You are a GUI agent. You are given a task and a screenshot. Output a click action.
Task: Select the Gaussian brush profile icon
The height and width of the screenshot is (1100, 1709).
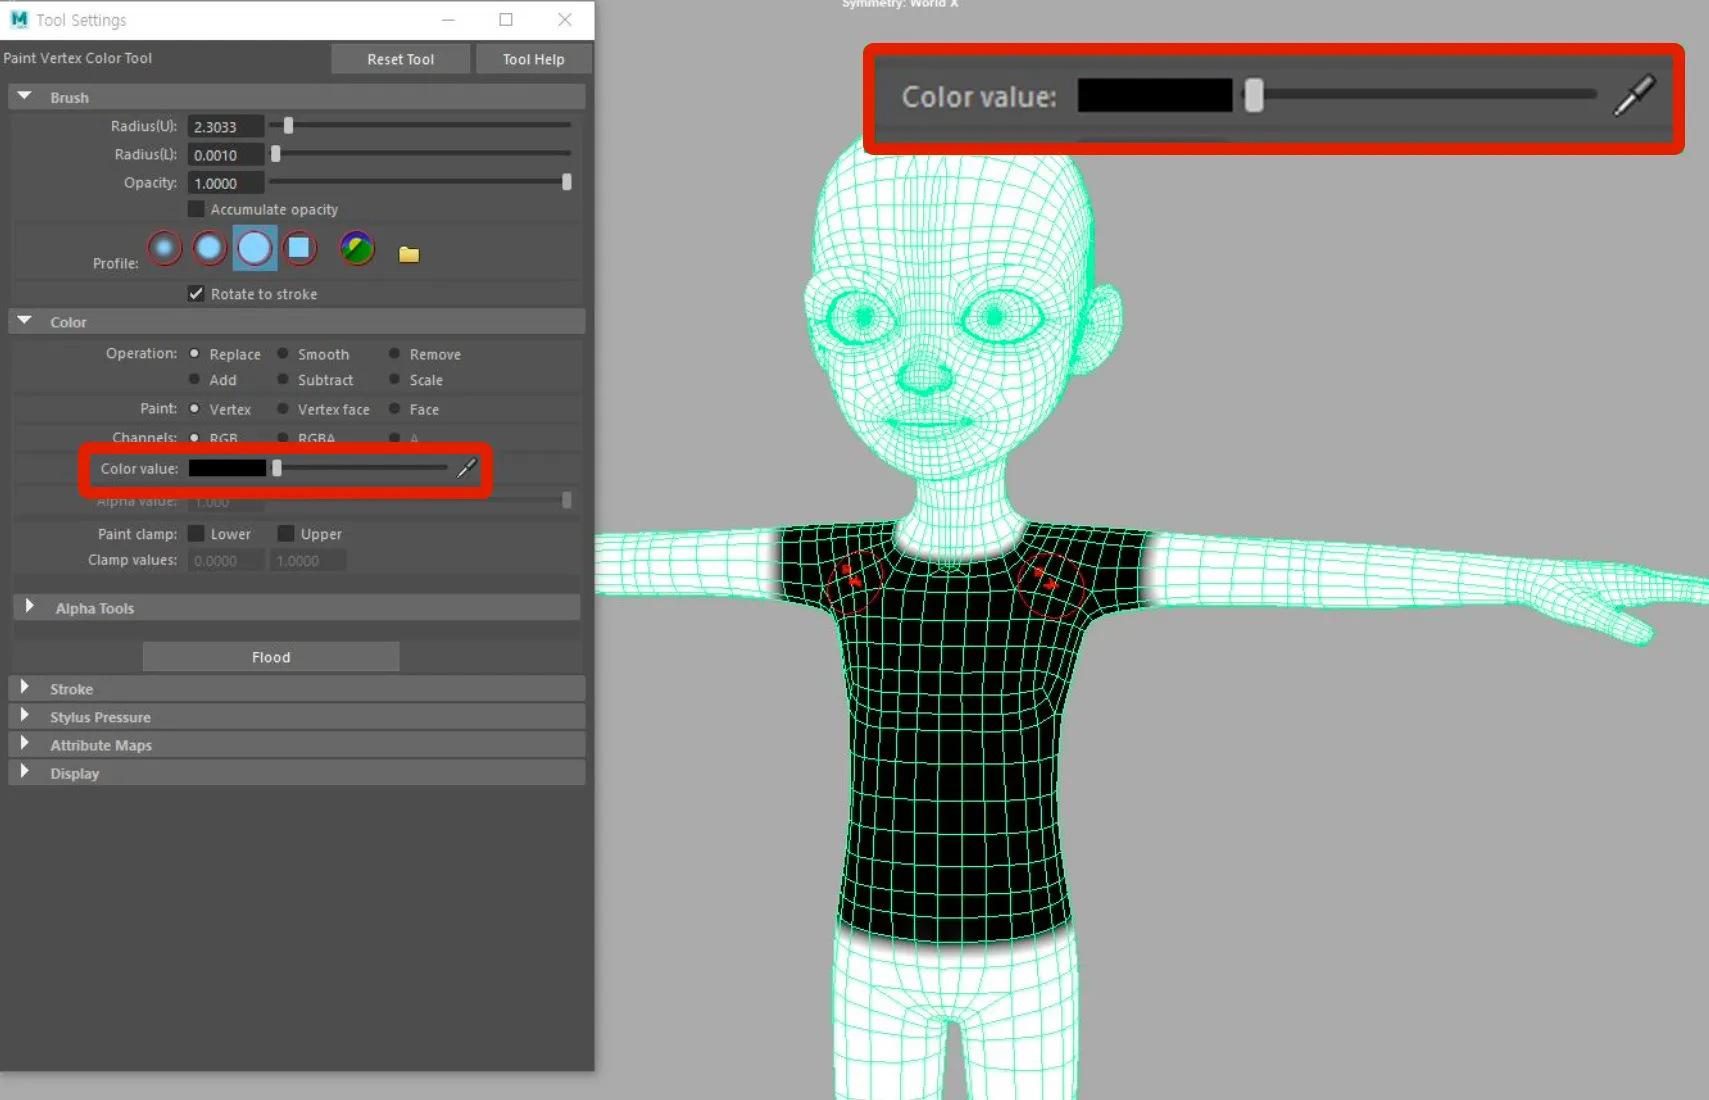tap(165, 248)
